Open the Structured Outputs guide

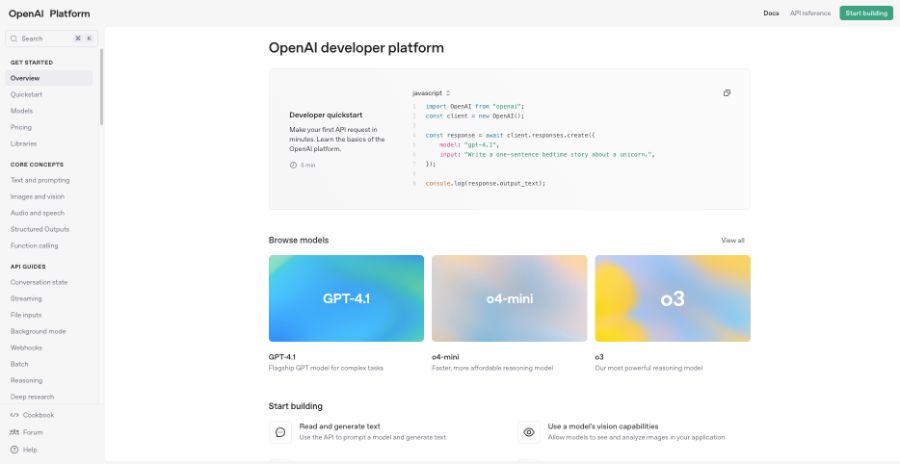40,229
